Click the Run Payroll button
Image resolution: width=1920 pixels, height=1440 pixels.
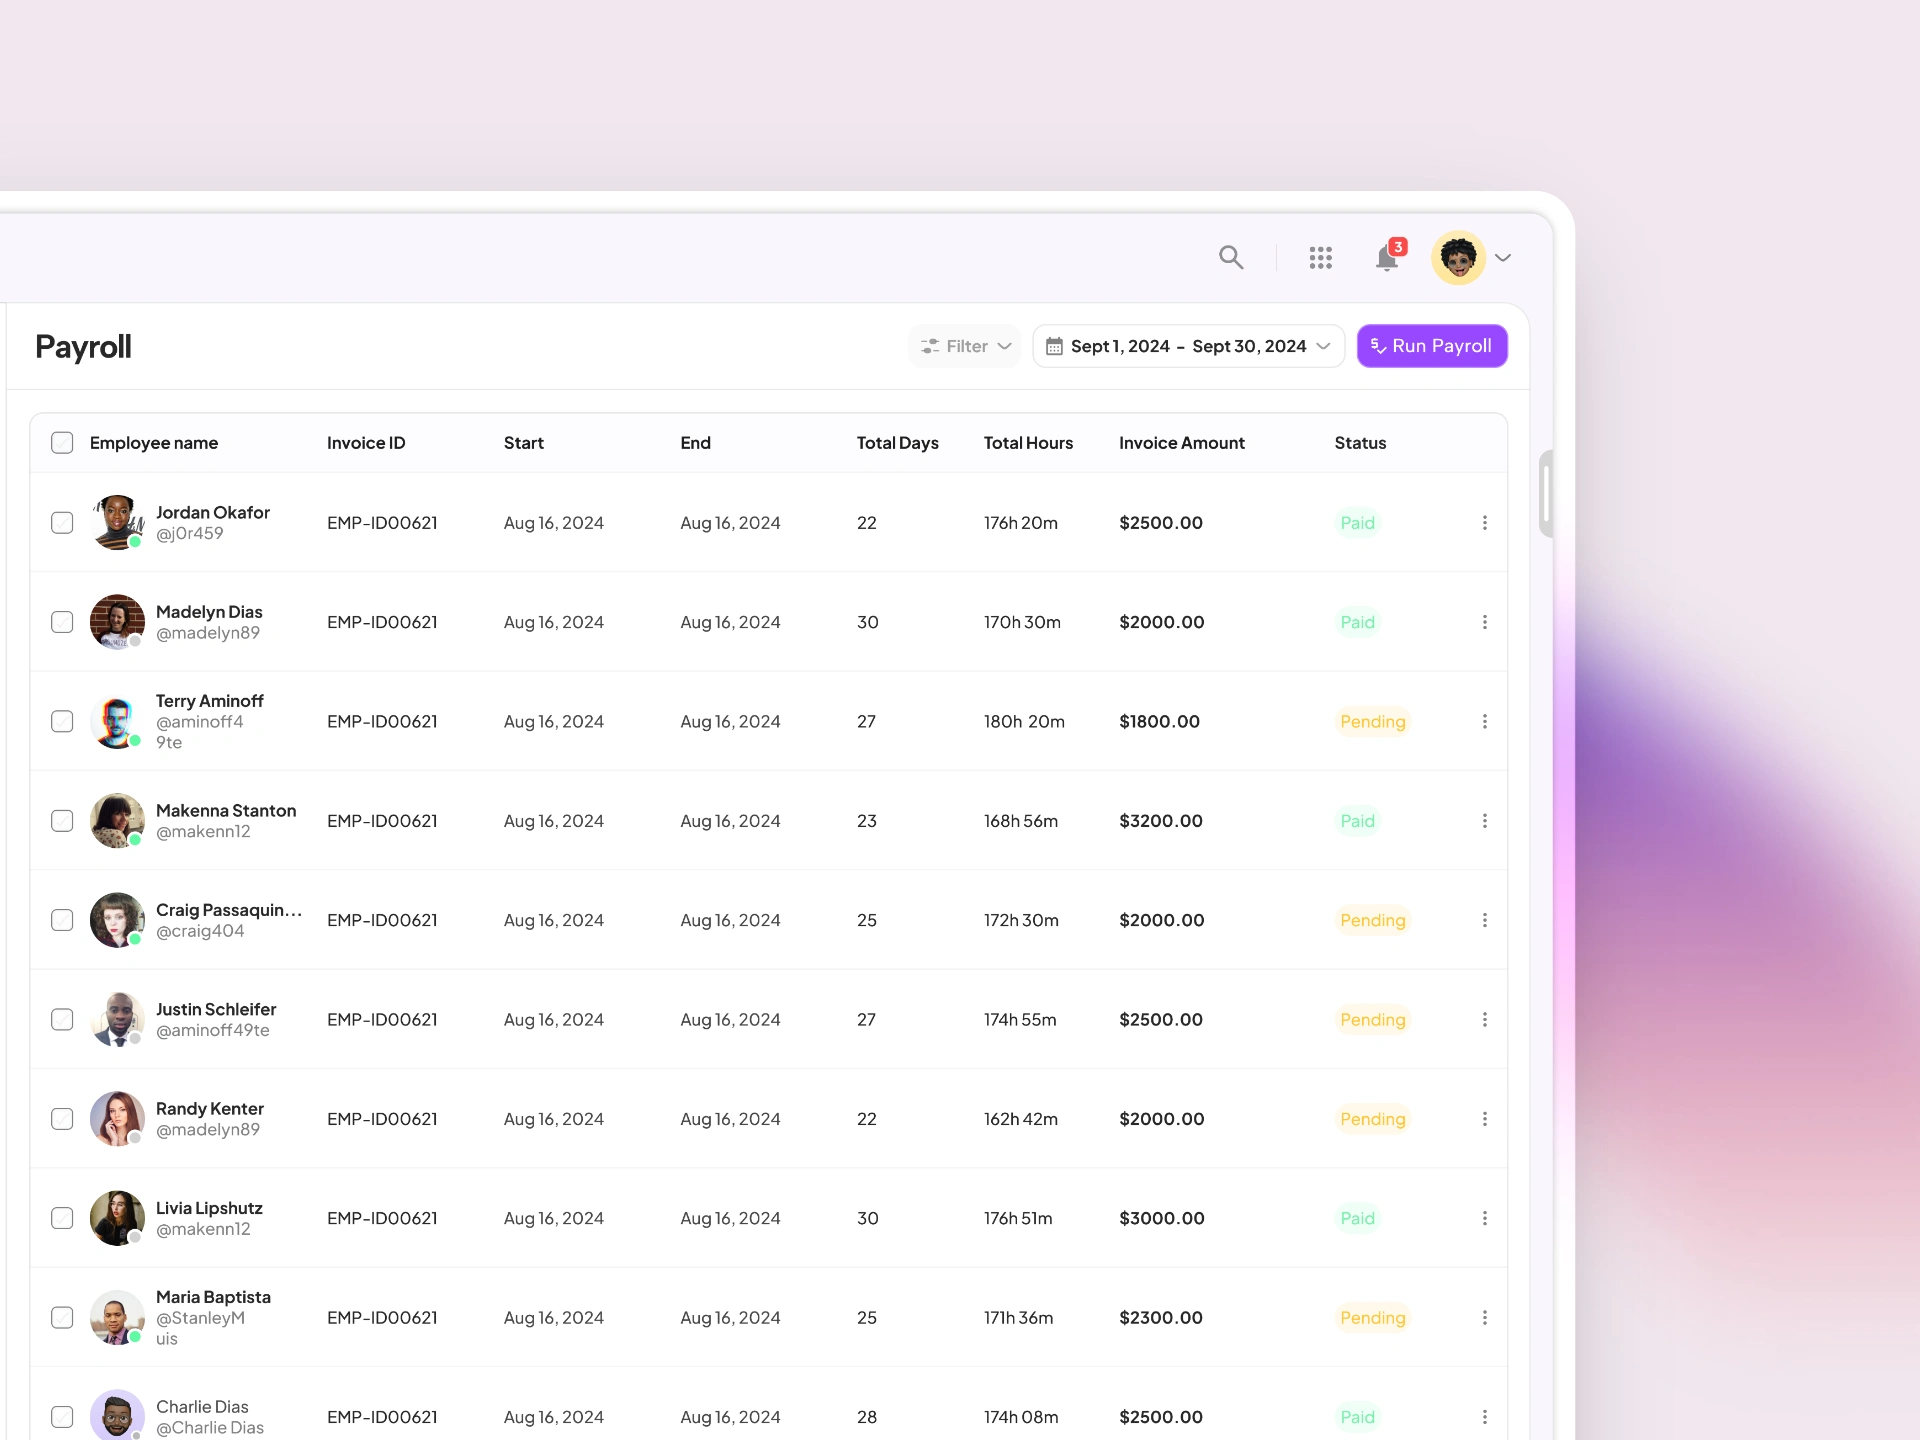(x=1431, y=346)
